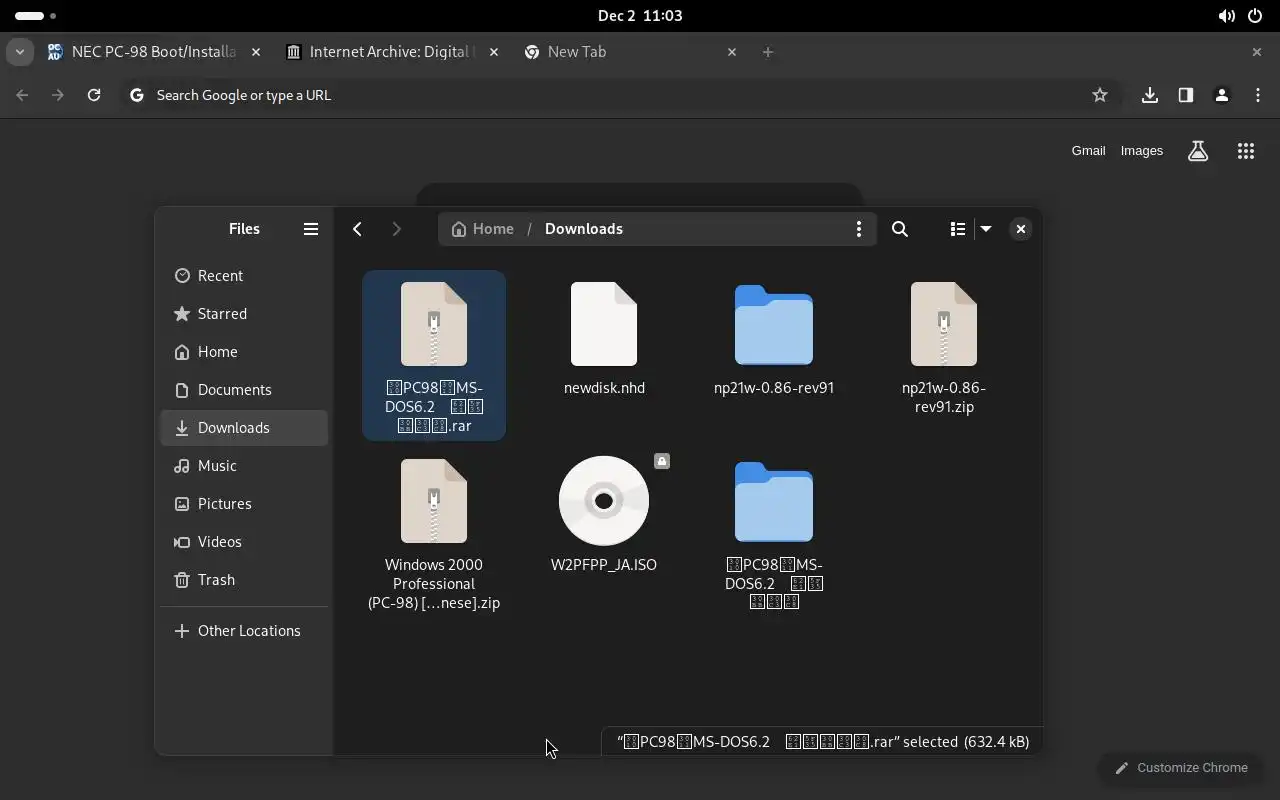Select Windows 2000 Professional zip file
Viewport: 1280px width, 800px height.
click(434, 533)
